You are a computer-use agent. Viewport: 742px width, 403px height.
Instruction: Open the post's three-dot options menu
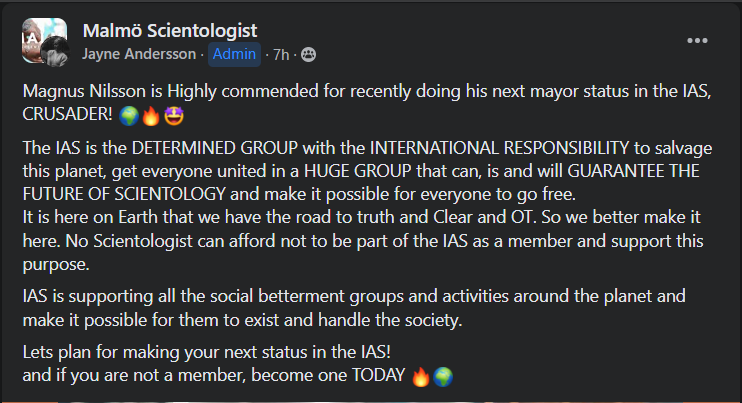point(697,40)
